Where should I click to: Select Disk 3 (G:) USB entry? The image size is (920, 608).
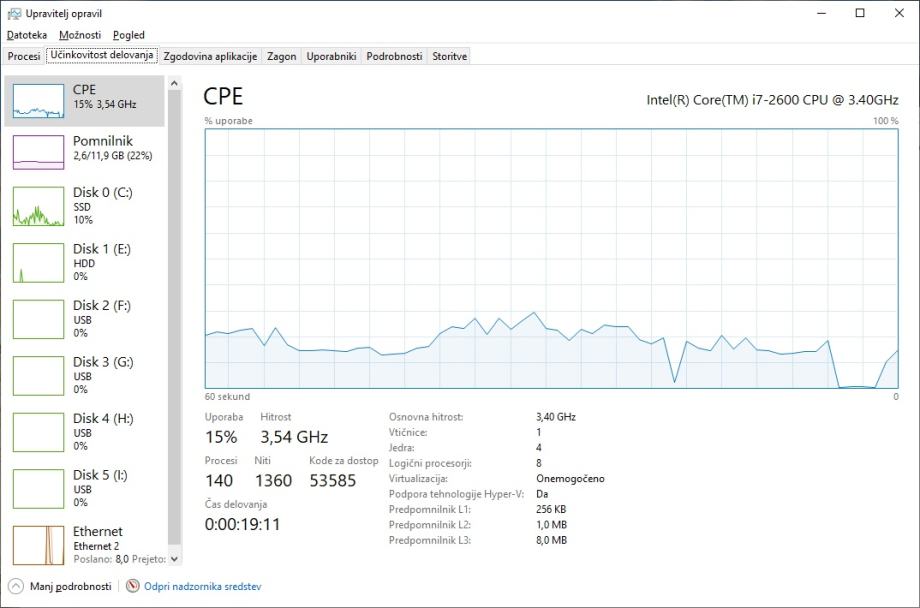tap(38, 376)
